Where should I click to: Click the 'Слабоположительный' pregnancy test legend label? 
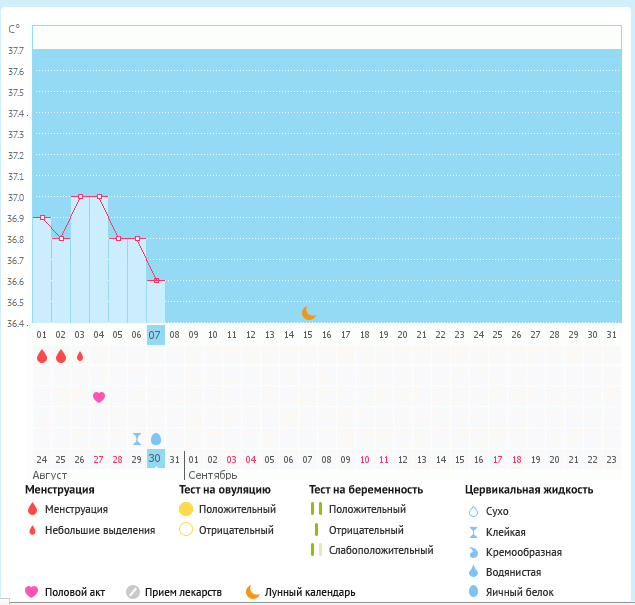tap(381, 550)
